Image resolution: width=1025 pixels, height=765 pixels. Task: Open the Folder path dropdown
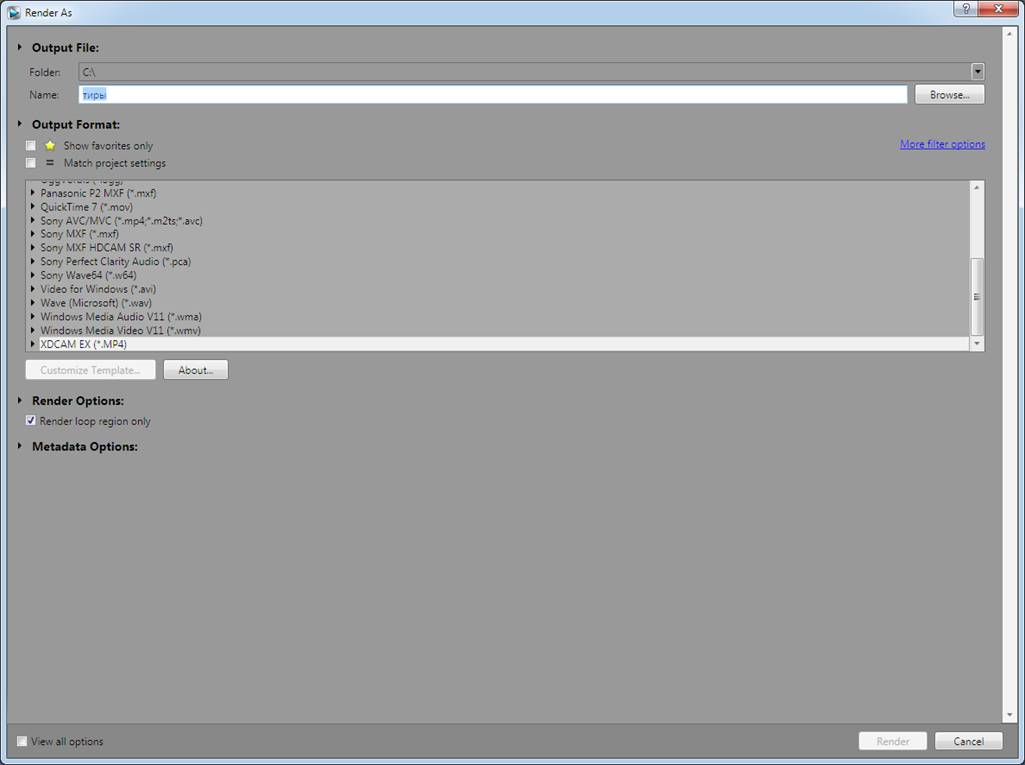click(x=977, y=71)
